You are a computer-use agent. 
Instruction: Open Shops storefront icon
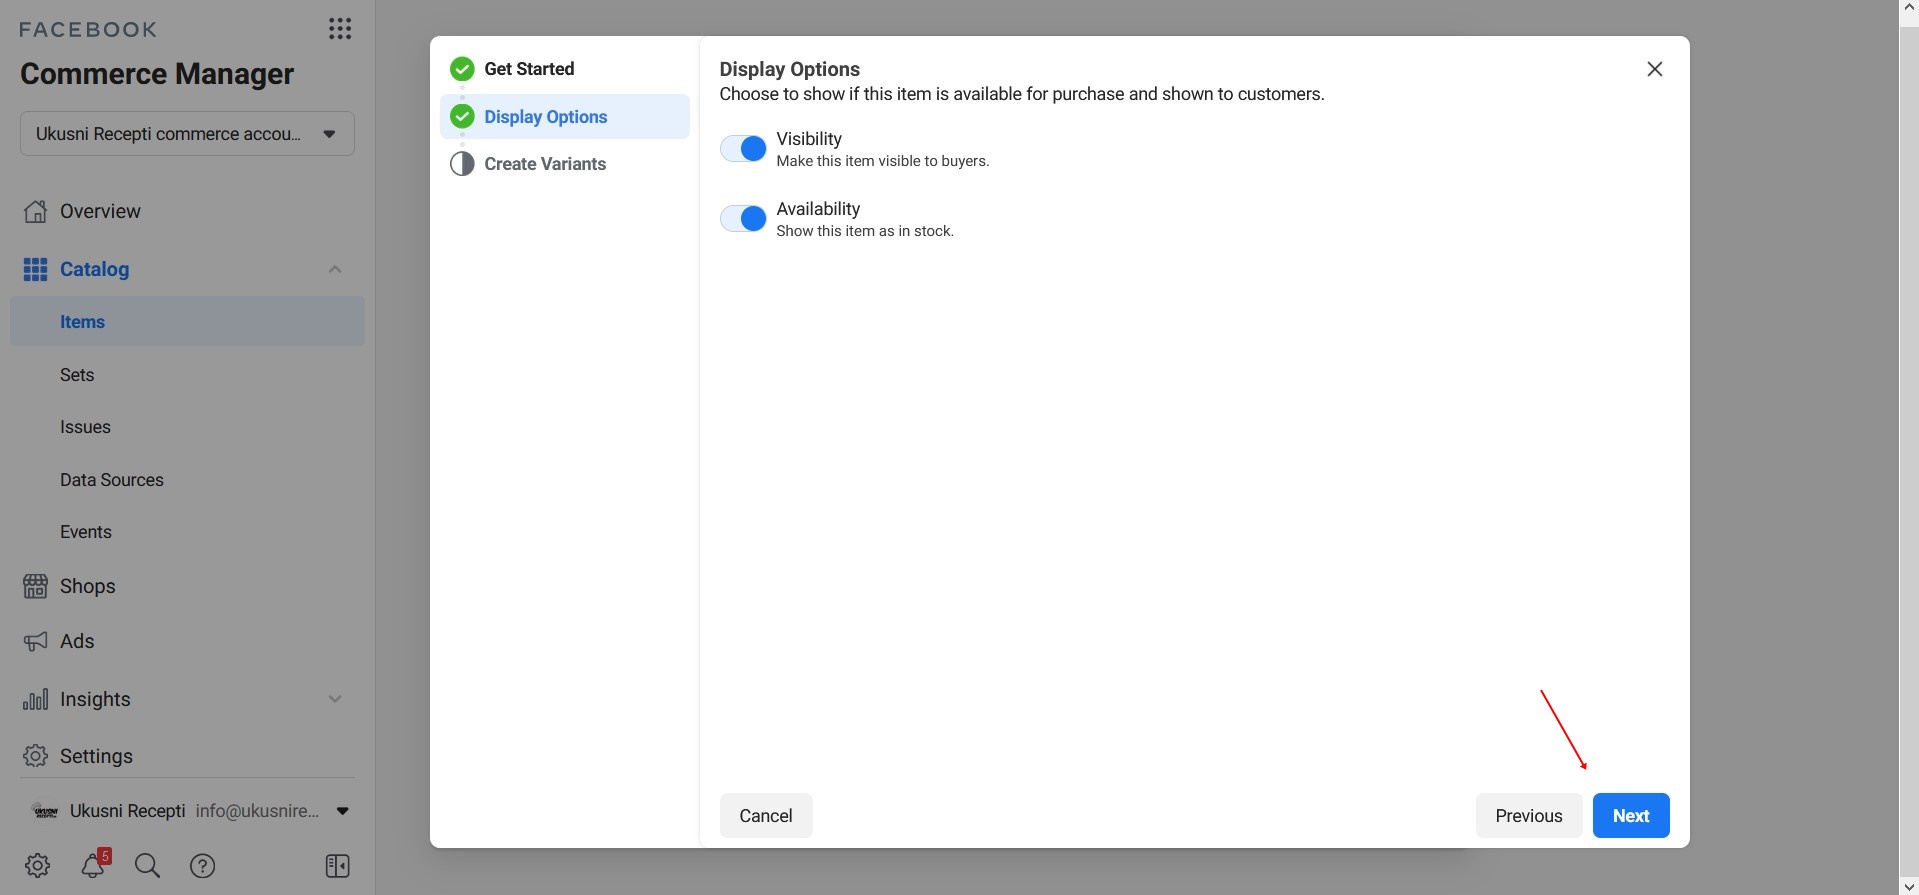(35, 587)
